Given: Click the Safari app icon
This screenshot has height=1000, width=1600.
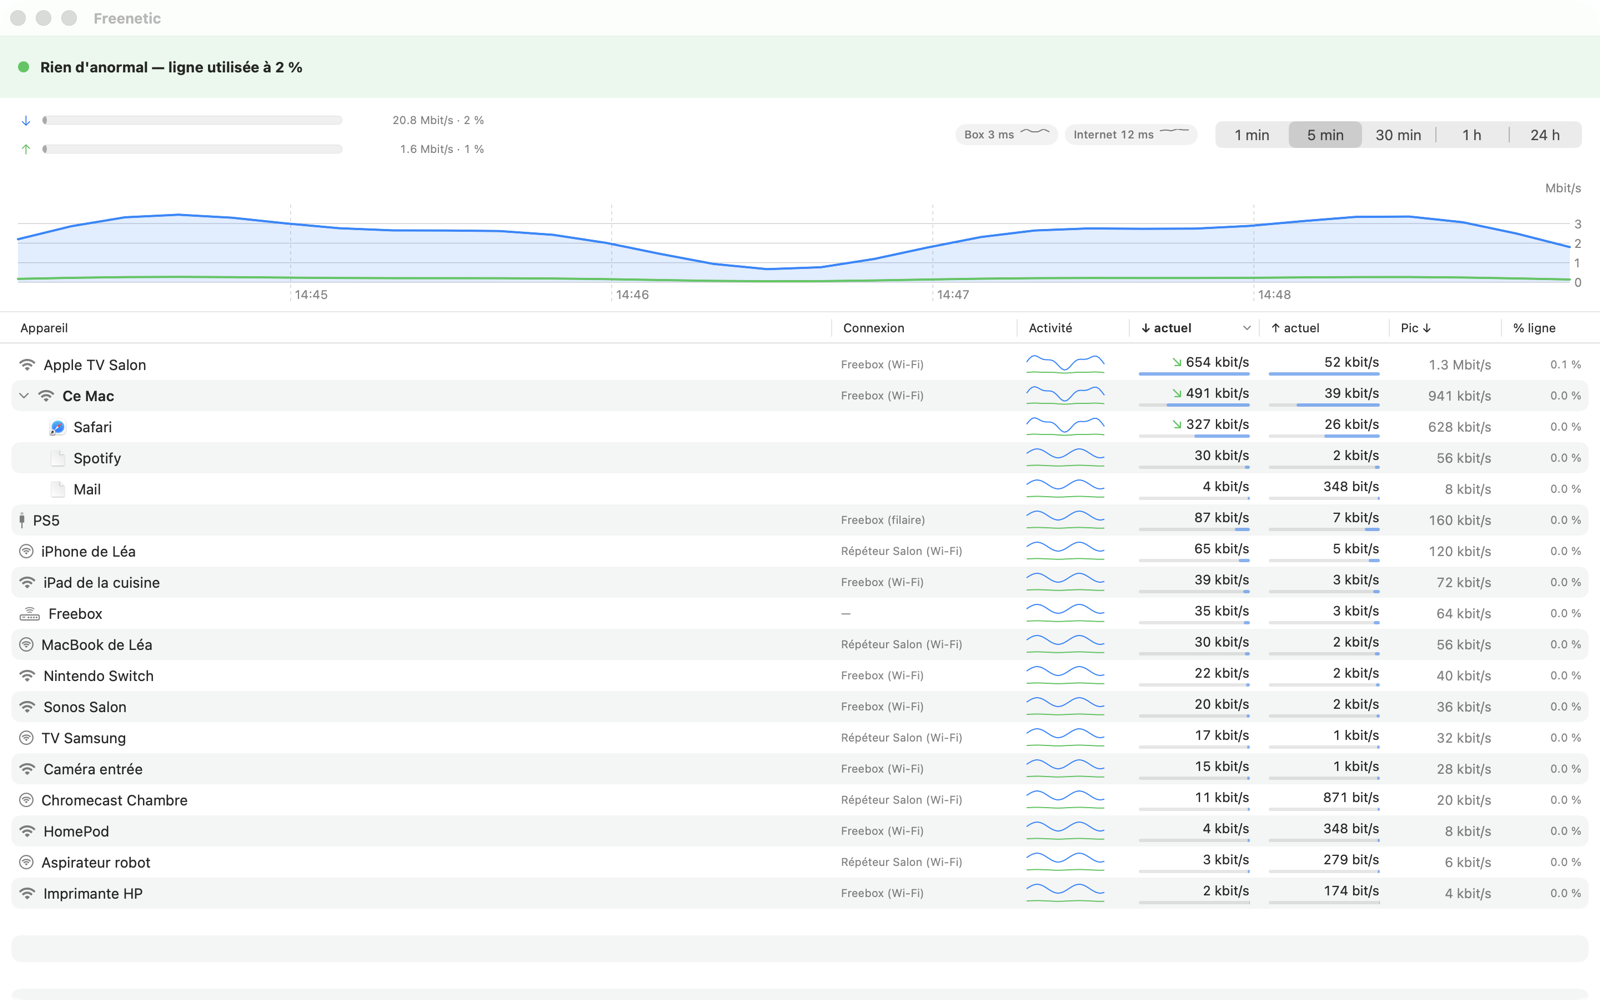Looking at the screenshot, I should [x=58, y=427].
